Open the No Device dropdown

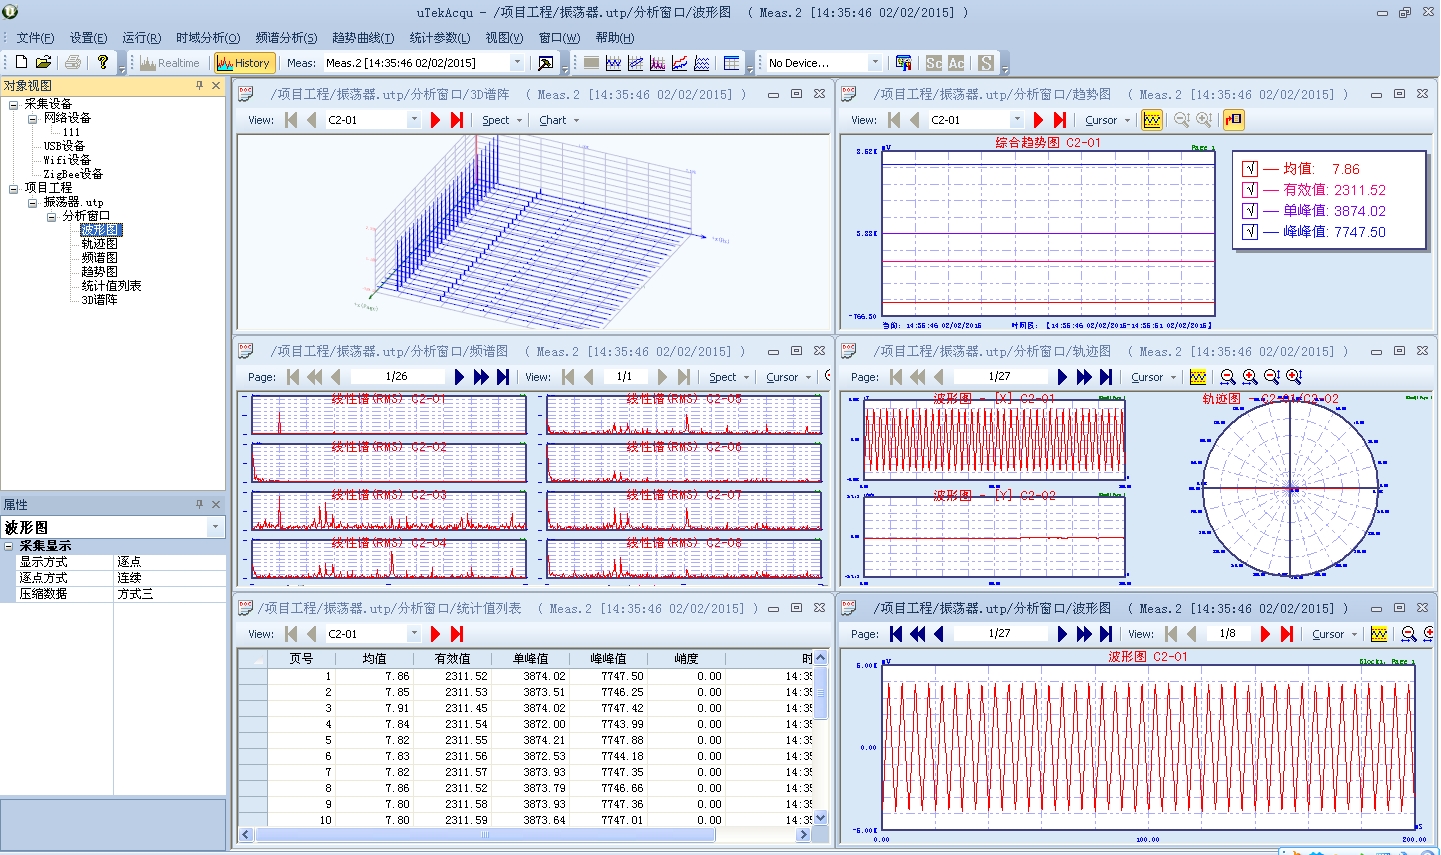point(875,63)
